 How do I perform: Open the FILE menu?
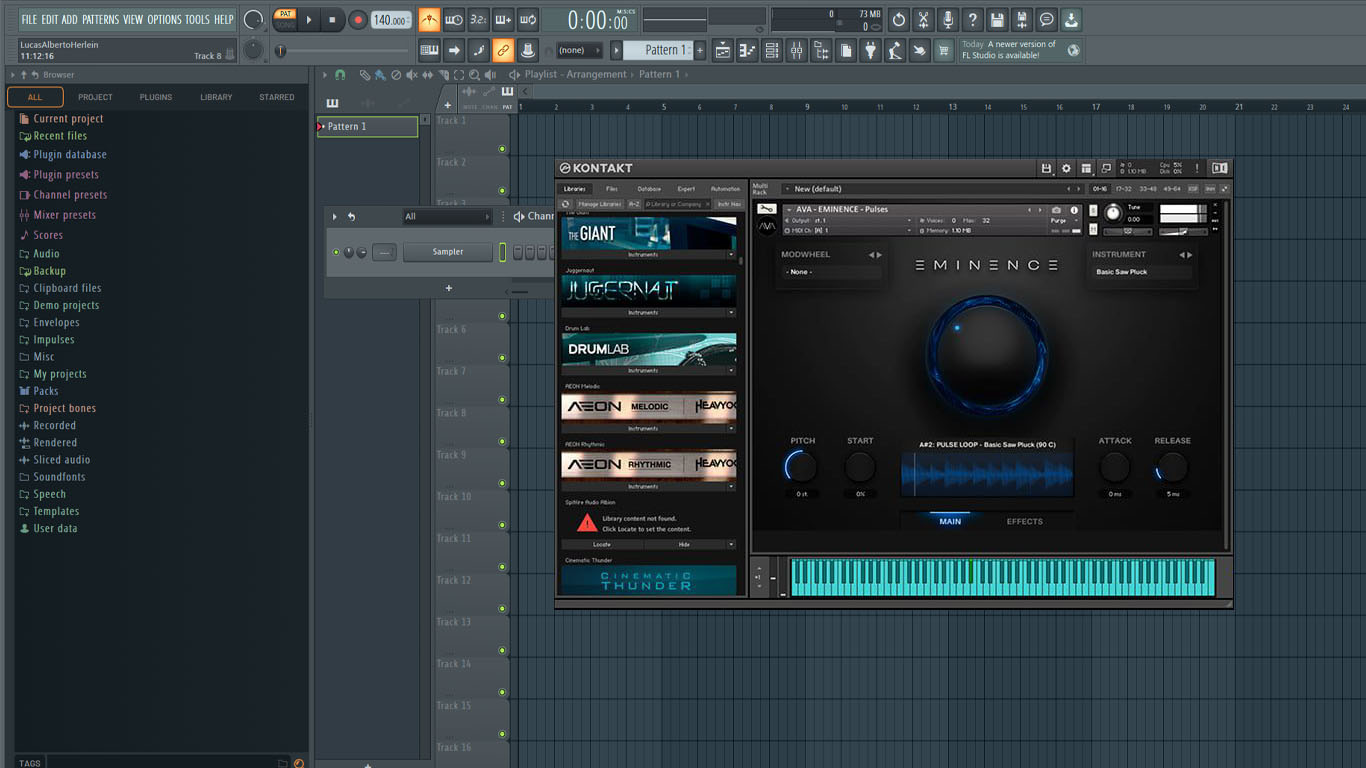[x=29, y=19]
